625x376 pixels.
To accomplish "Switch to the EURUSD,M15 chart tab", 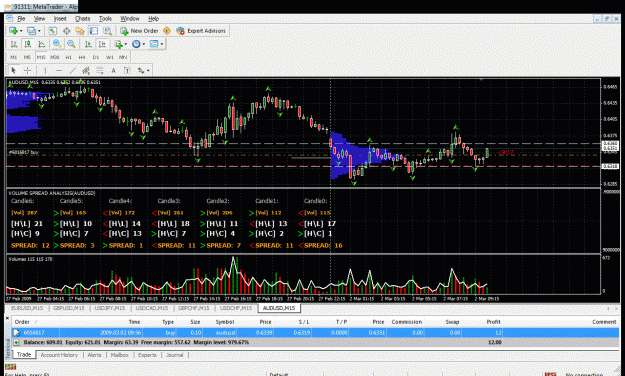I will [27, 308].
